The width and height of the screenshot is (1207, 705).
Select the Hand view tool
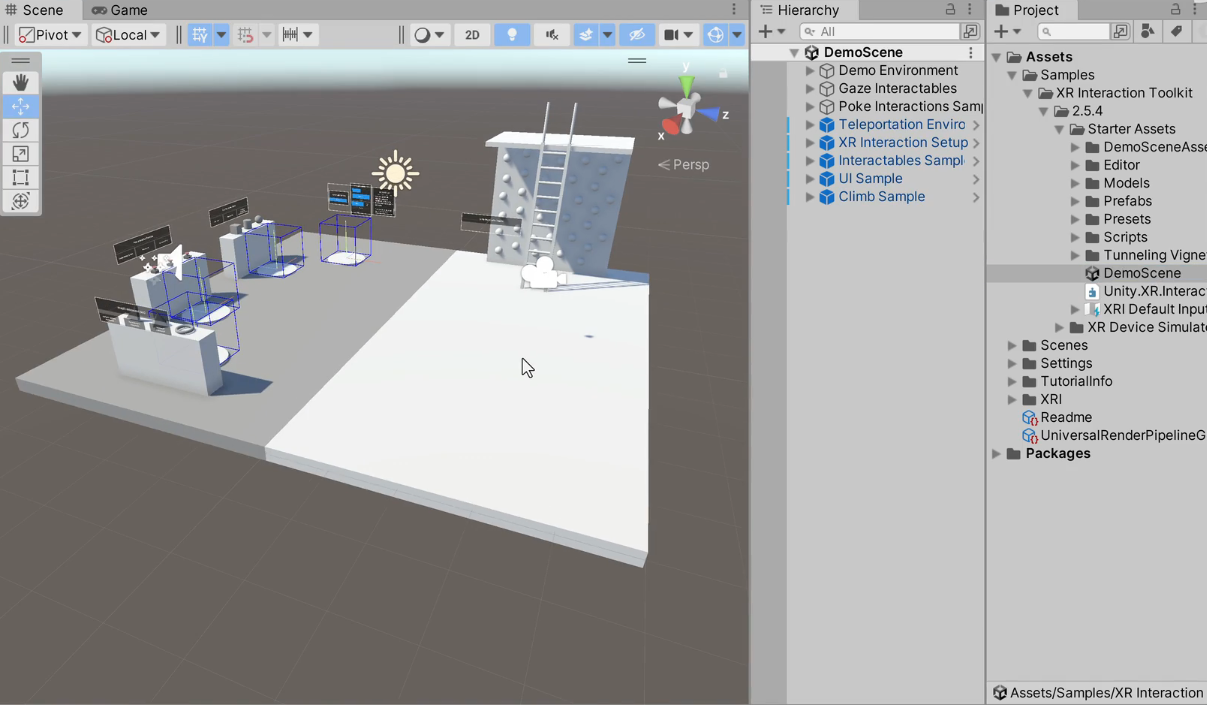click(21, 82)
